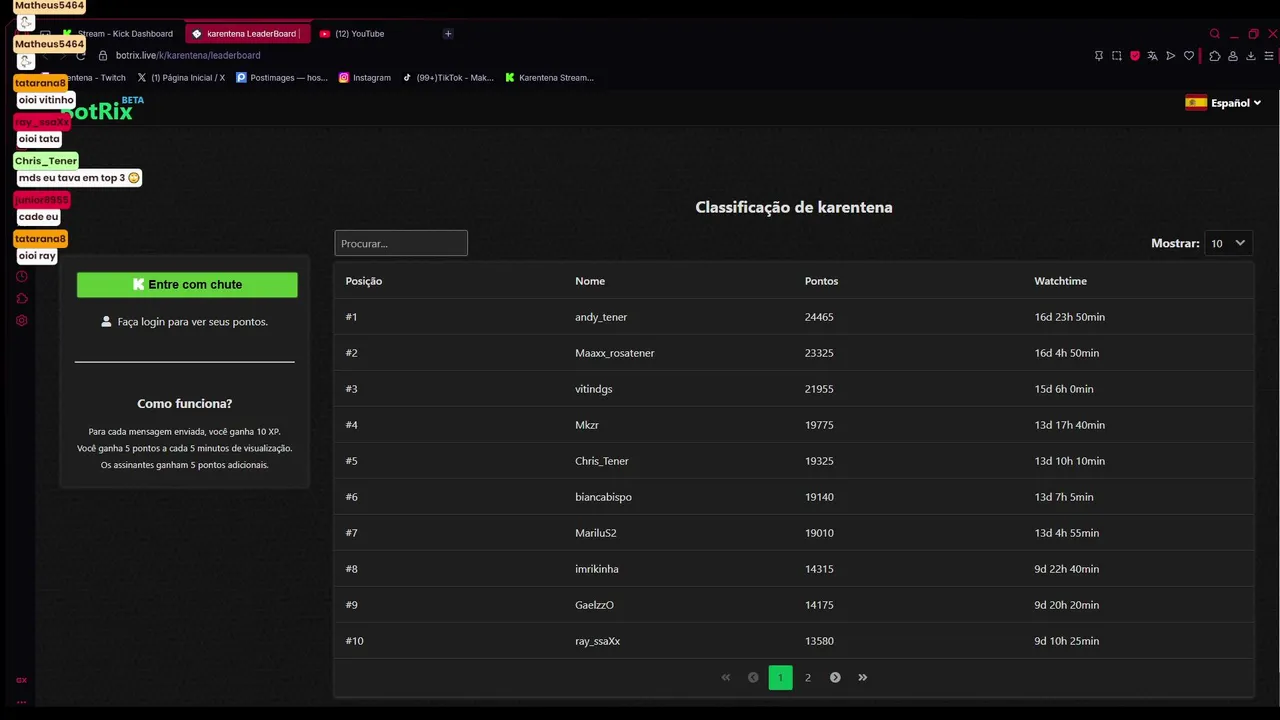
Task: Jump to last page double arrow
Action: click(863, 677)
